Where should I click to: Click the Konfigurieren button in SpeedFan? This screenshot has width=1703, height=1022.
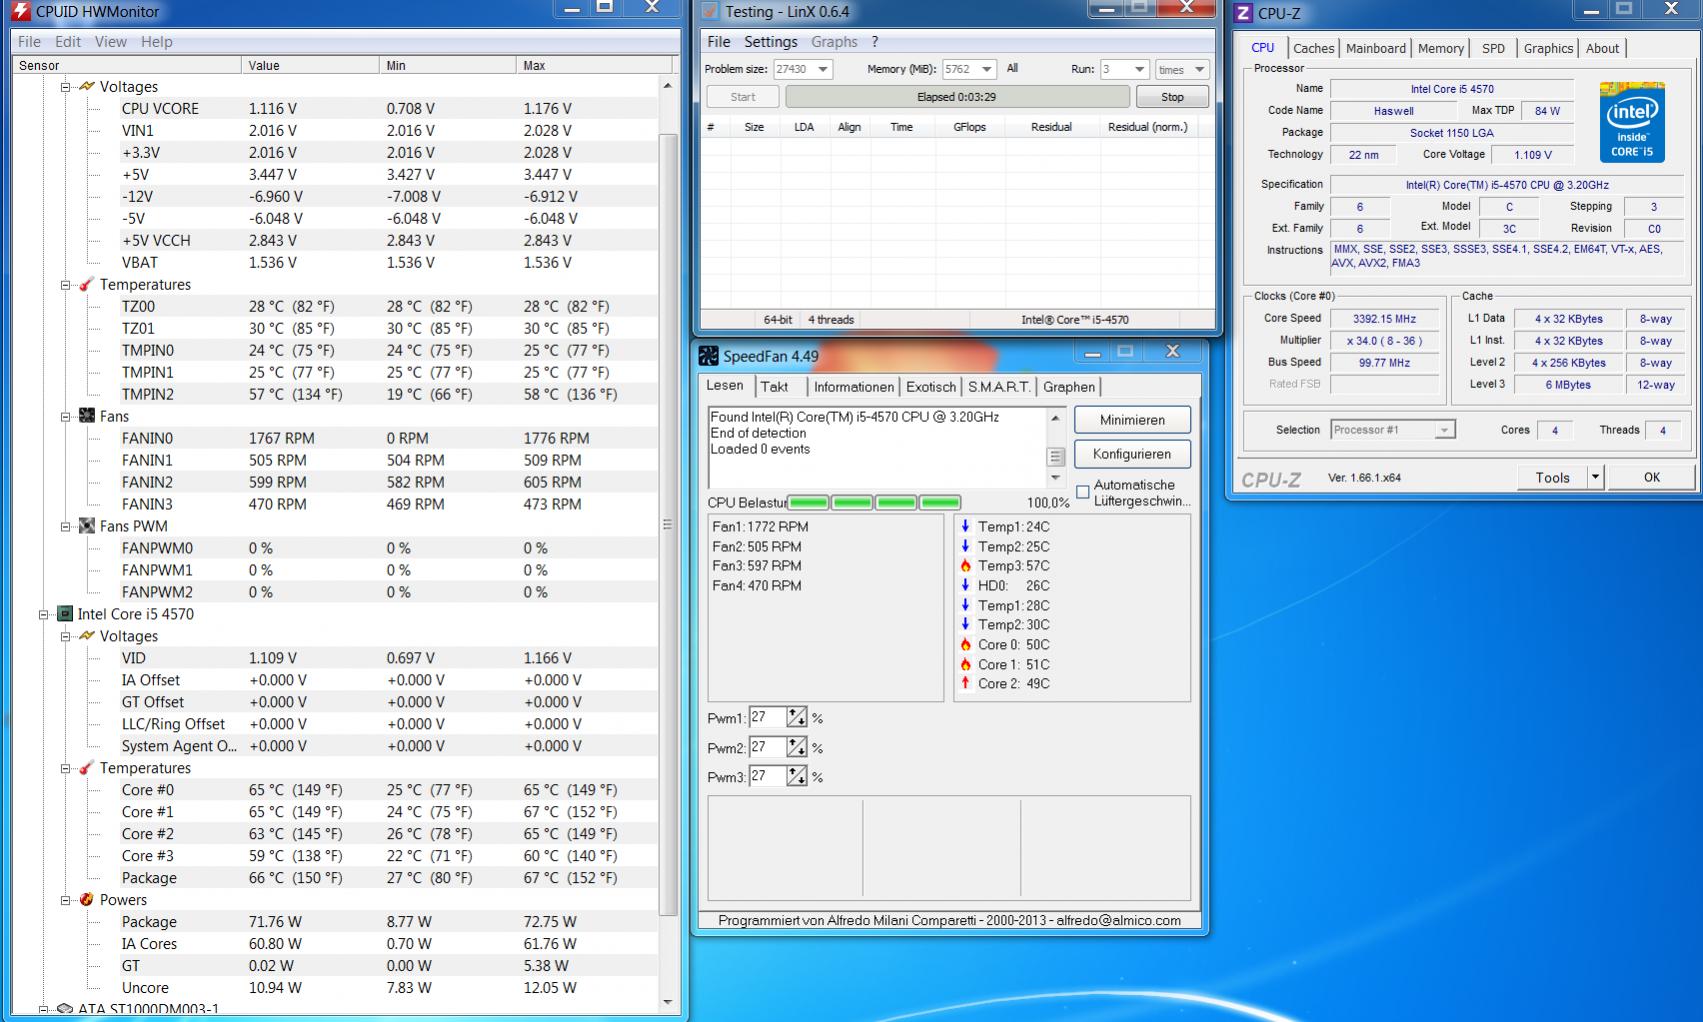(1132, 454)
